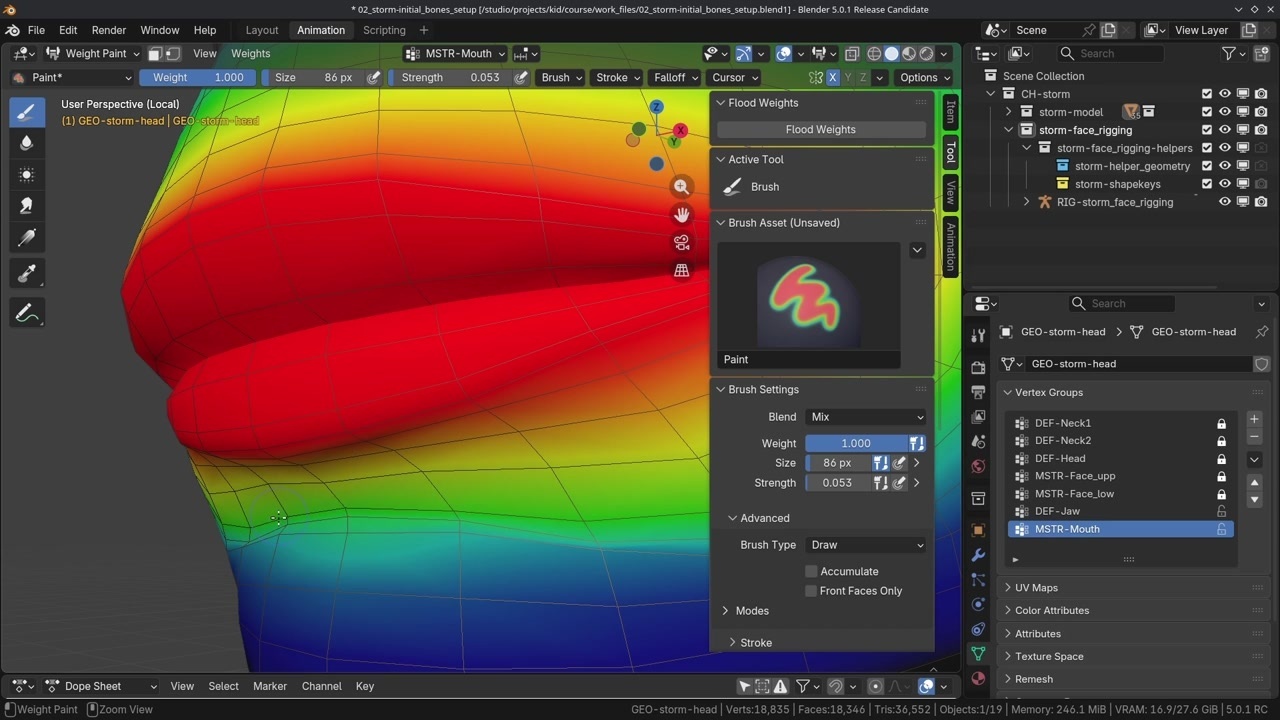Click the zoom magnifier icon in viewport
The height and width of the screenshot is (720, 1280).
(681, 187)
